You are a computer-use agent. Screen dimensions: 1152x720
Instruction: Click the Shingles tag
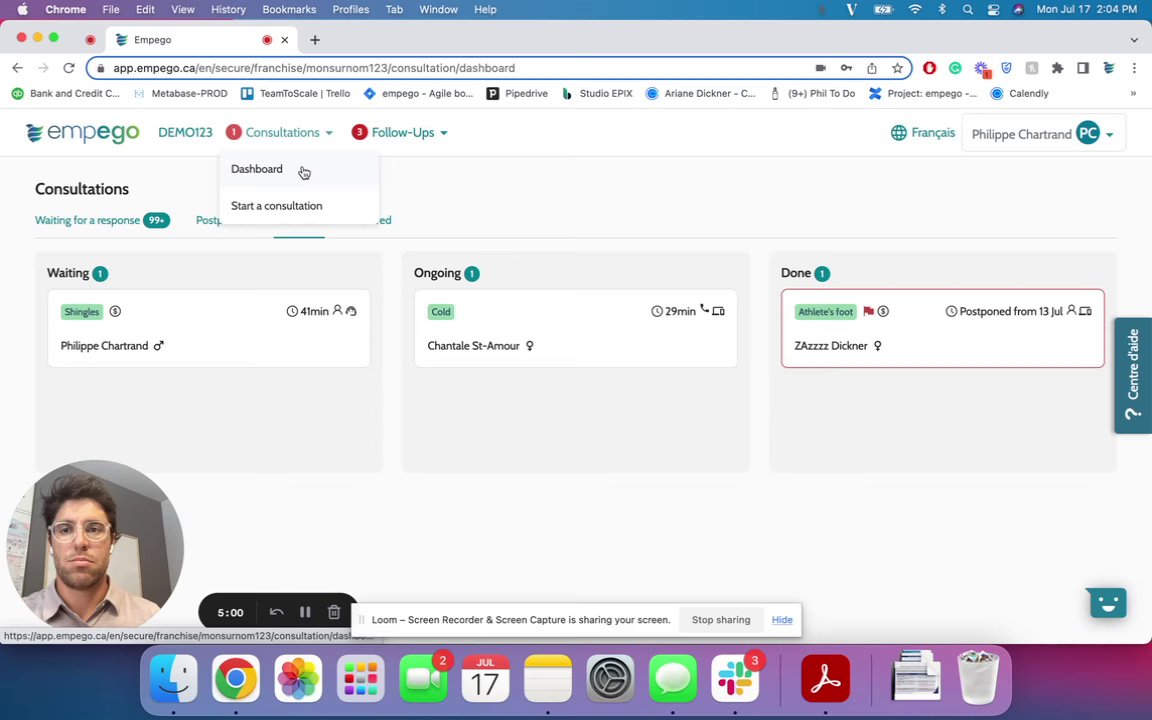[x=82, y=312]
